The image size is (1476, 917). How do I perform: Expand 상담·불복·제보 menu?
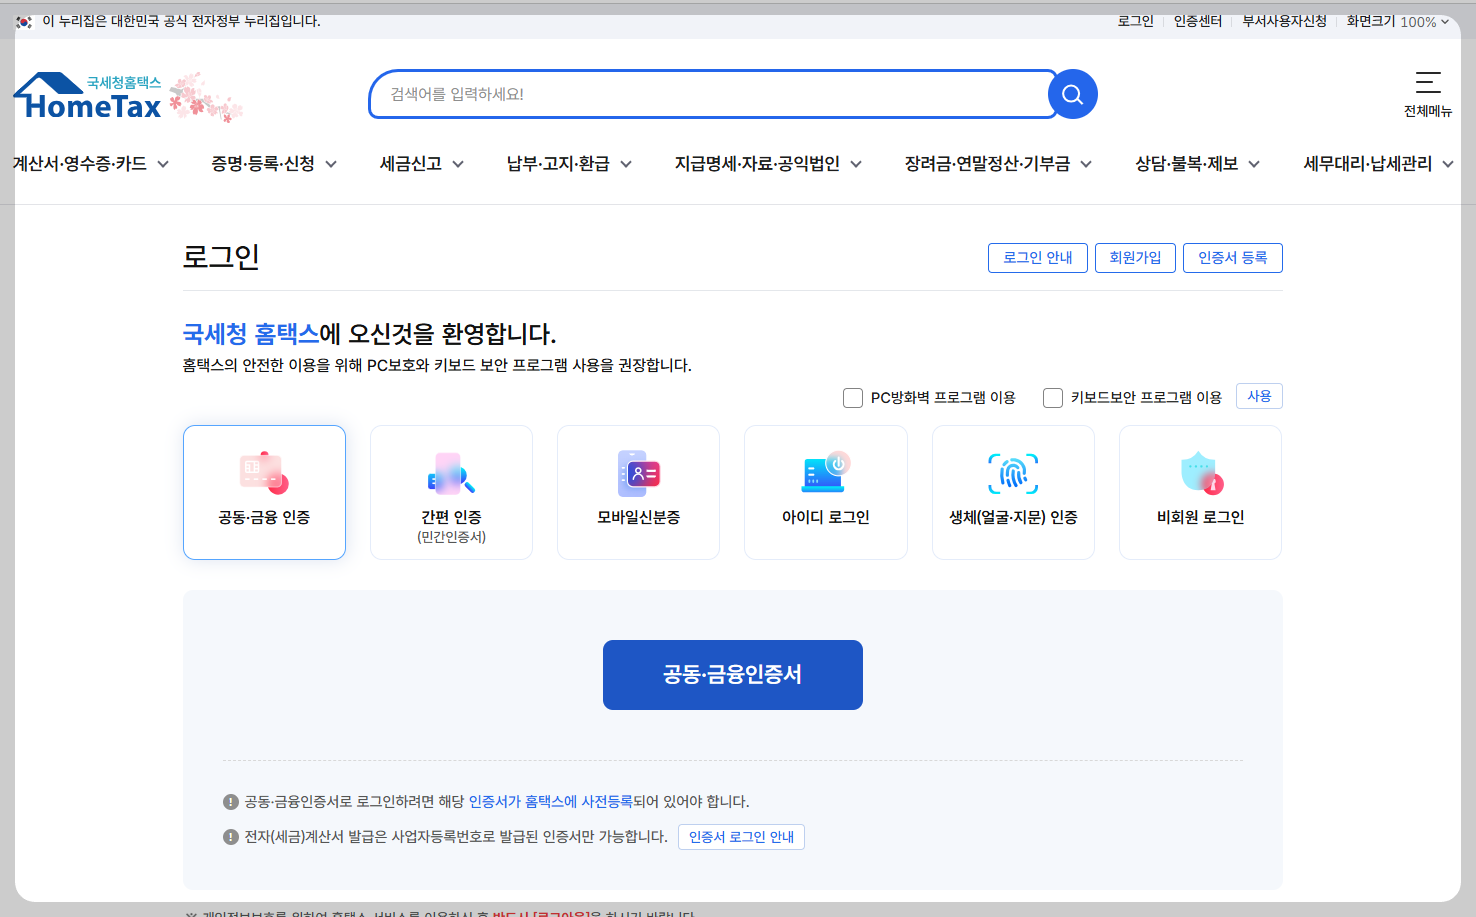(x=1197, y=164)
